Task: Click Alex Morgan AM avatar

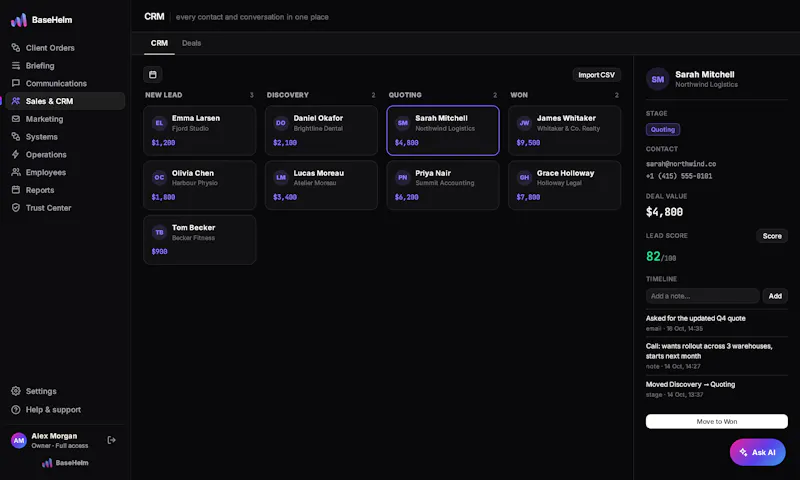Action: [19, 440]
